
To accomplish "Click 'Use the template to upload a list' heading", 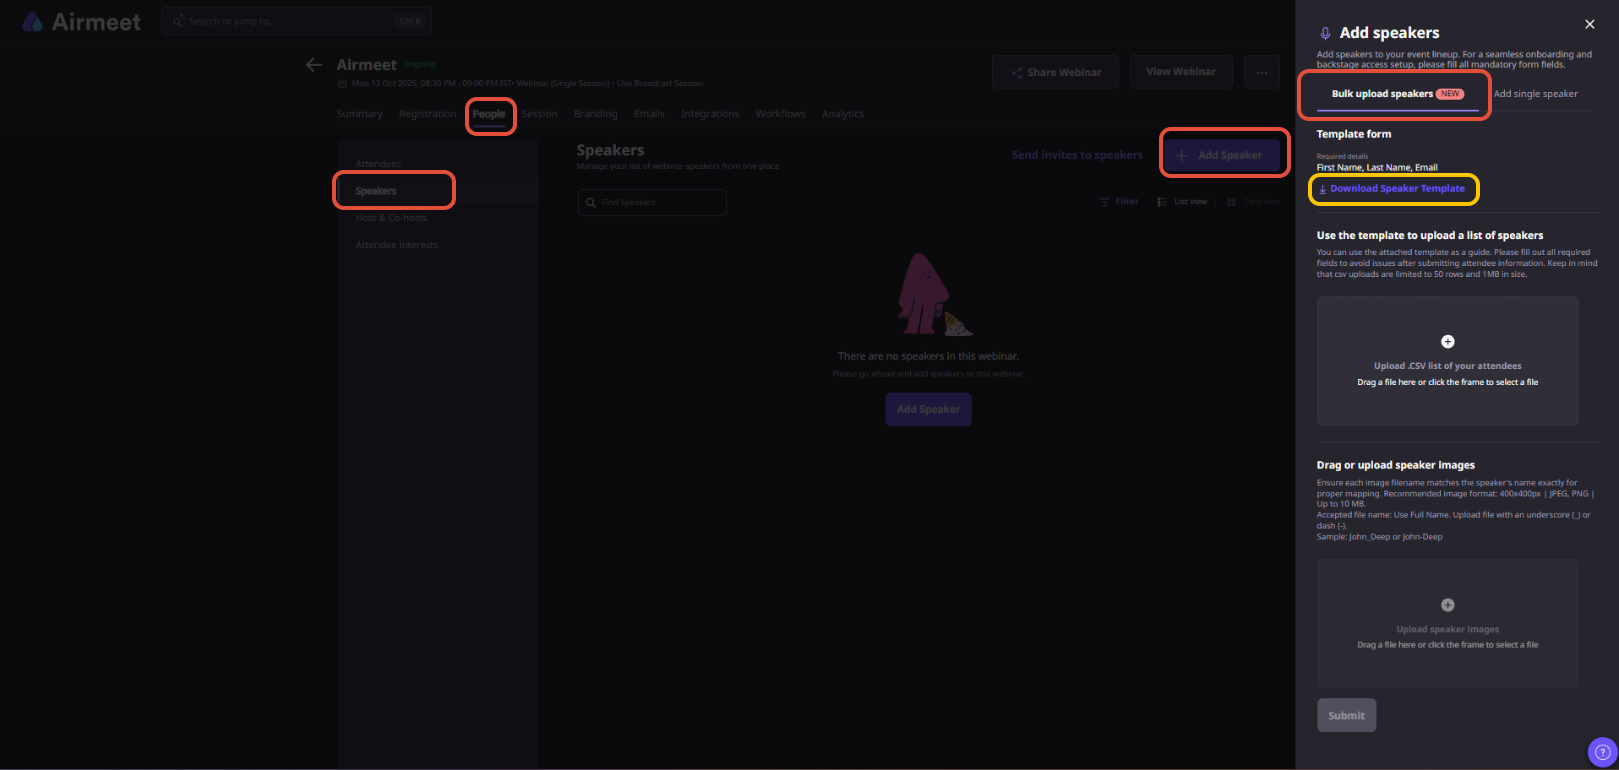I will (1430, 236).
